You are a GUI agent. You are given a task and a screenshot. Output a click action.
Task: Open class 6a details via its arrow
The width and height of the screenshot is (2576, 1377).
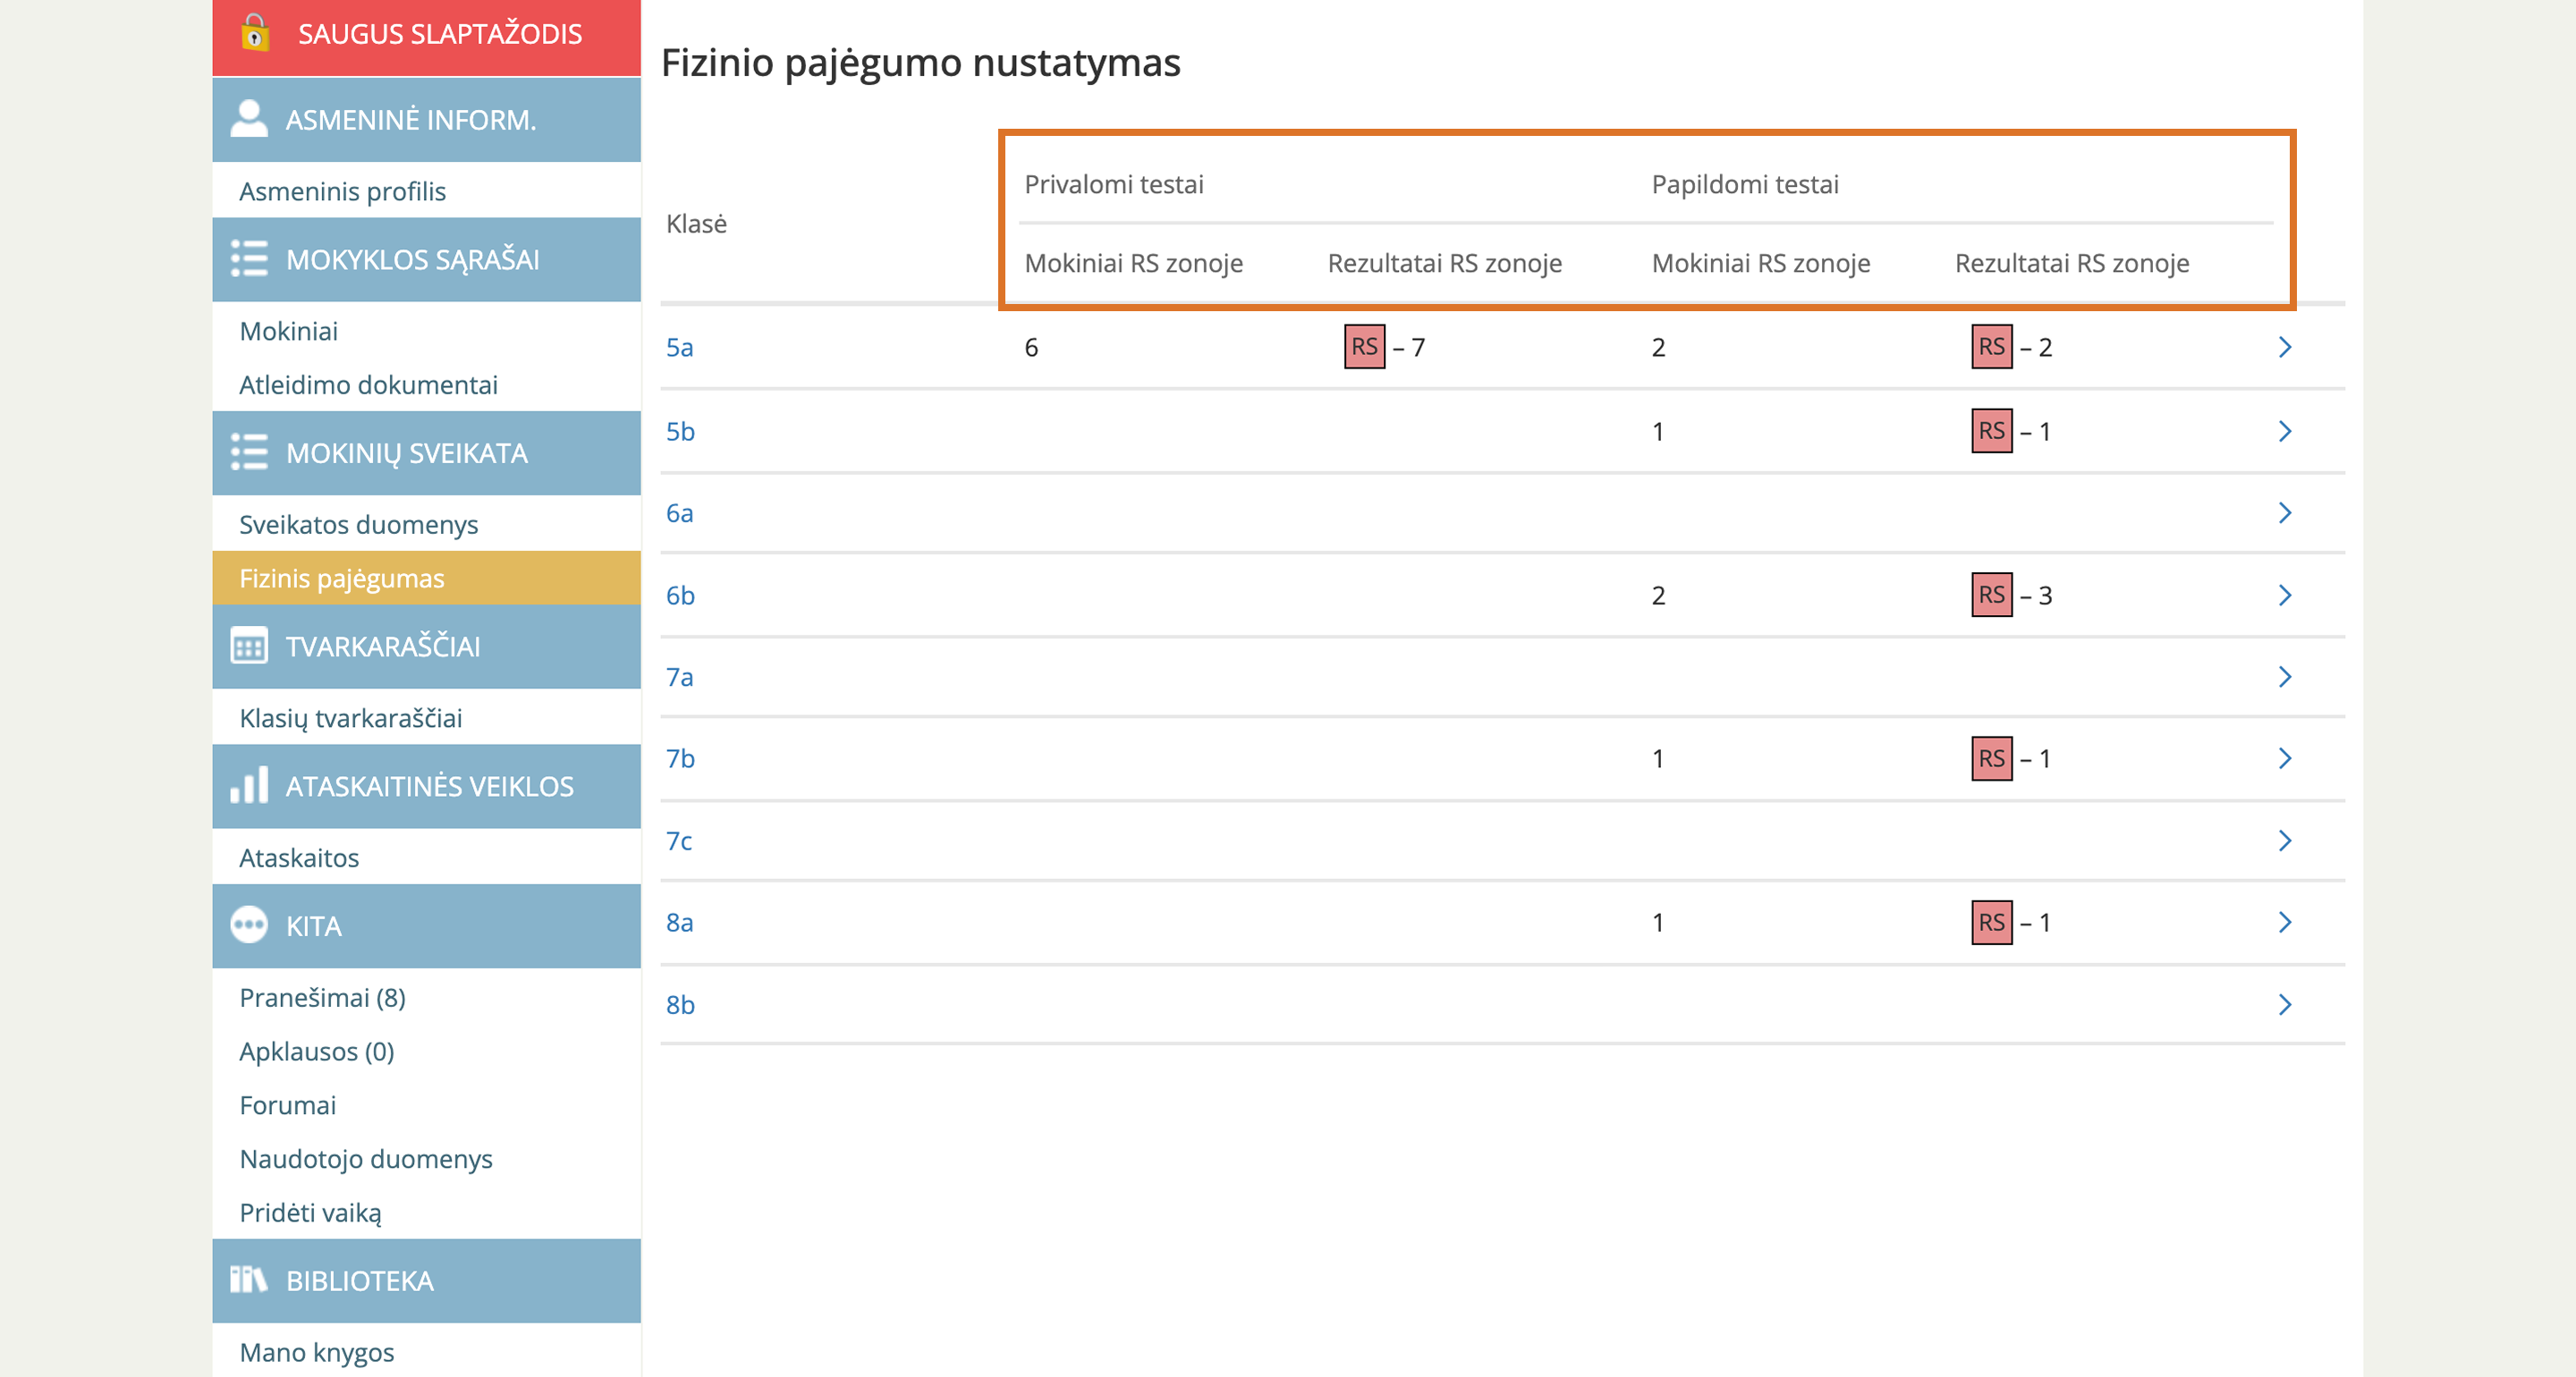click(x=2284, y=513)
